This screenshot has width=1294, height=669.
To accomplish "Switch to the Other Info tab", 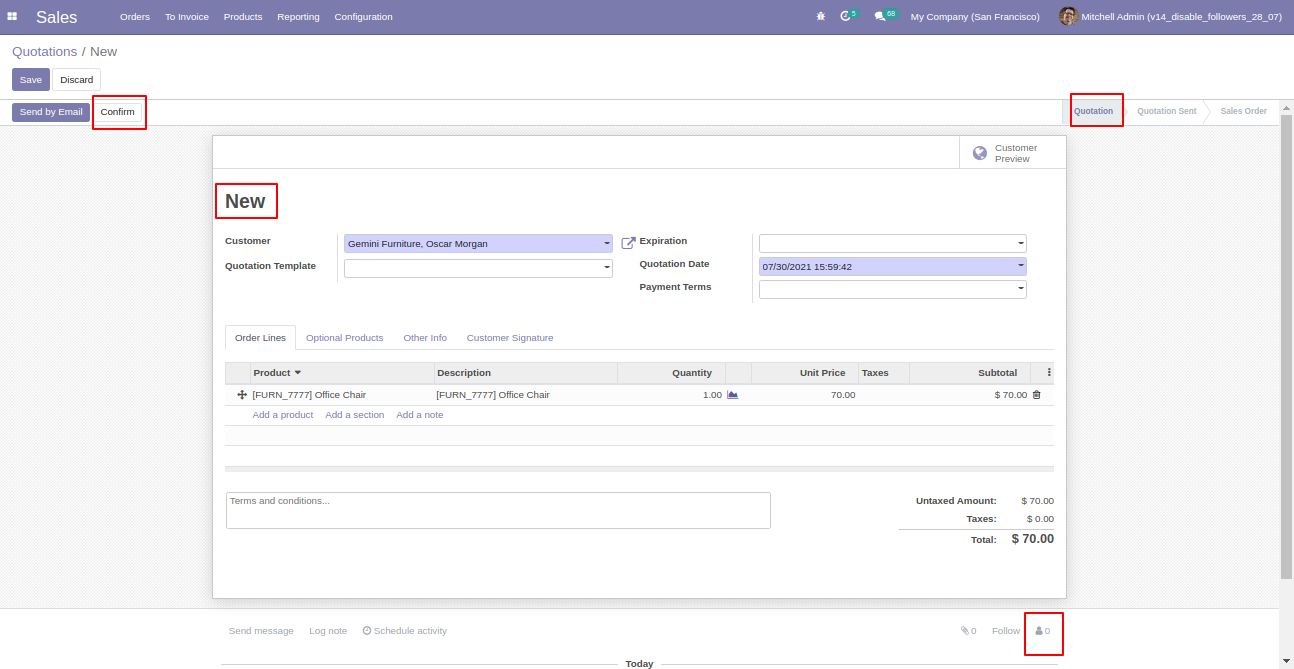I will (x=425, y=338).
